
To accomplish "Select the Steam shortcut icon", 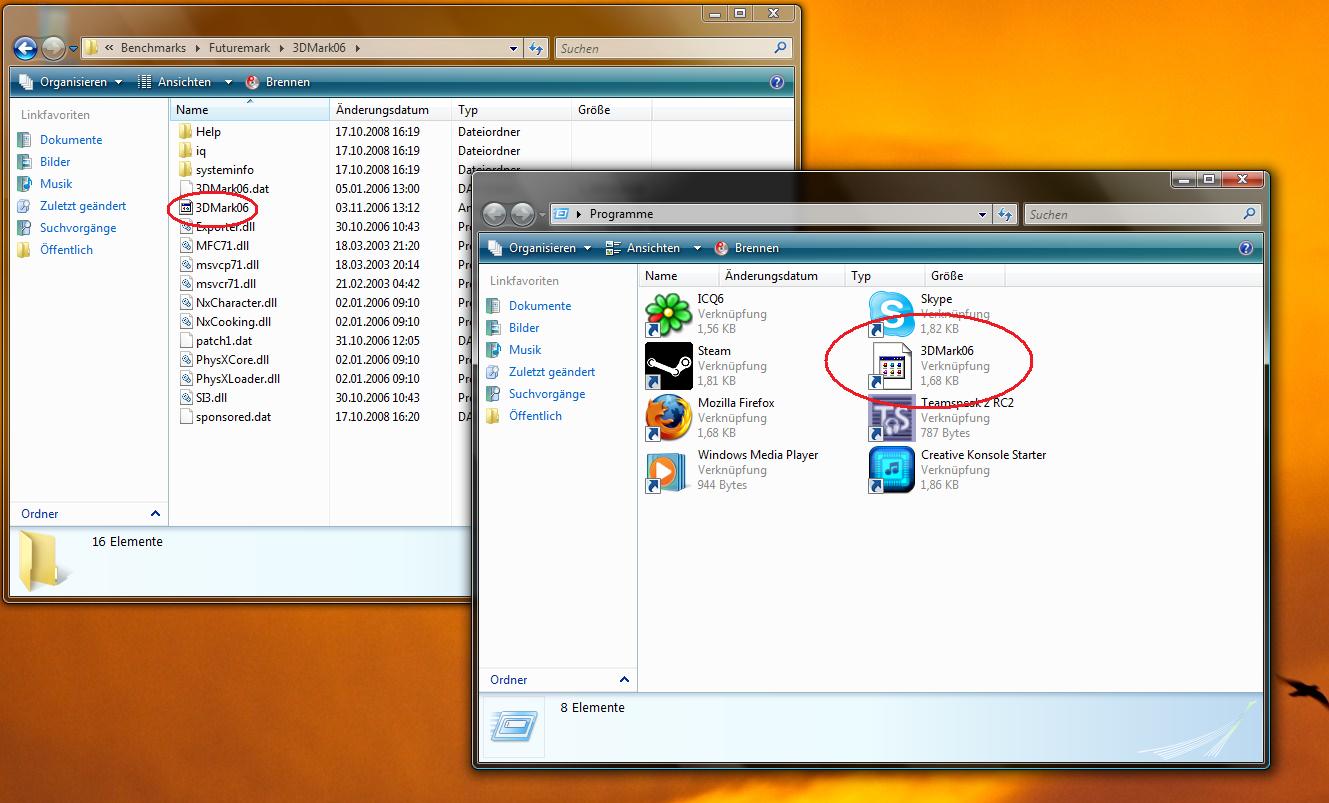I will [668, 366].
